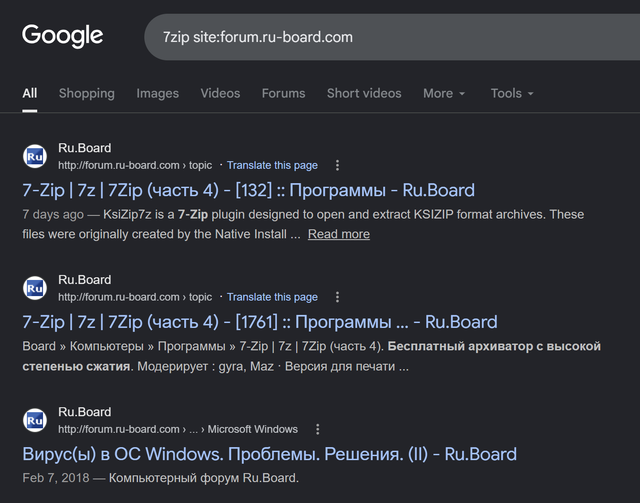The width and height of the screenshot is (640, 503).
Task: Click the '7 days ago' date text
Action: (x=53, y=214)
